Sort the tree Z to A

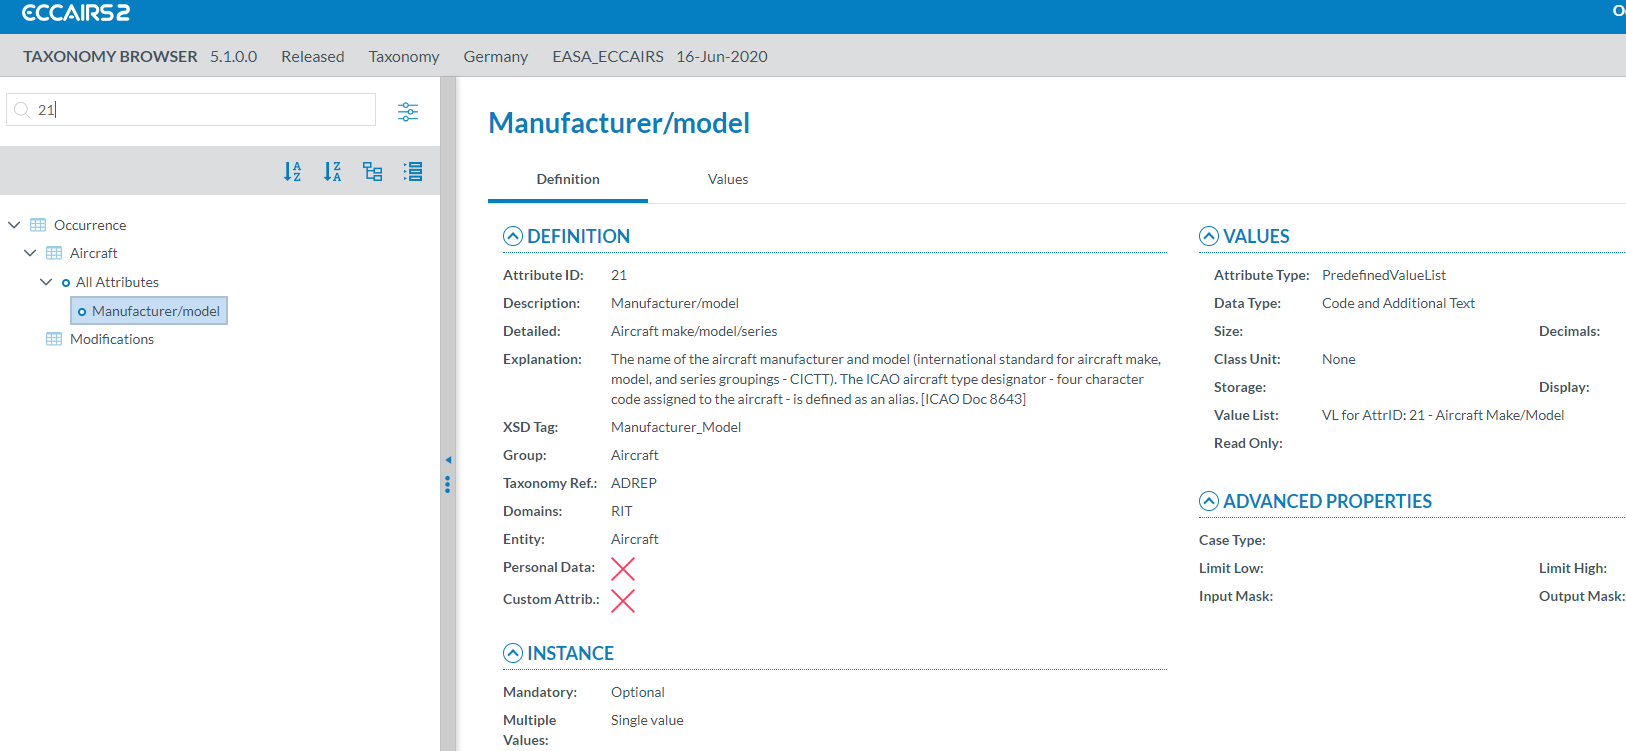332,172
